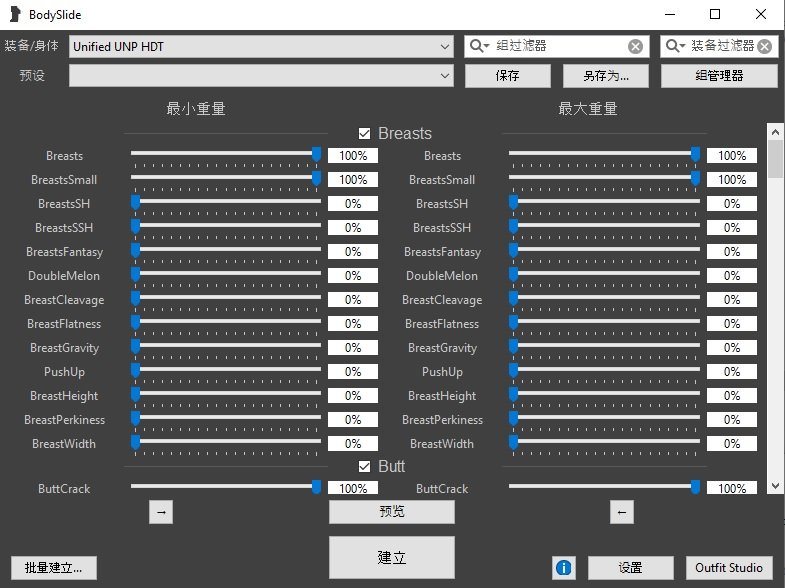Viewport: 785px width, 588px height.
Task: Click inside the 组过滤器 group filter field
Action: click(558, 46)
